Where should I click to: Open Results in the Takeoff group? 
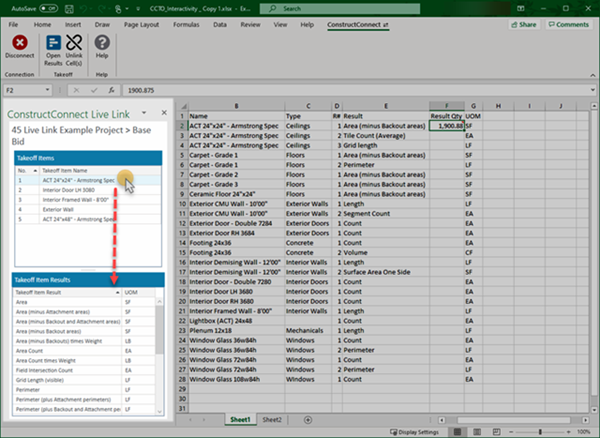53,50
